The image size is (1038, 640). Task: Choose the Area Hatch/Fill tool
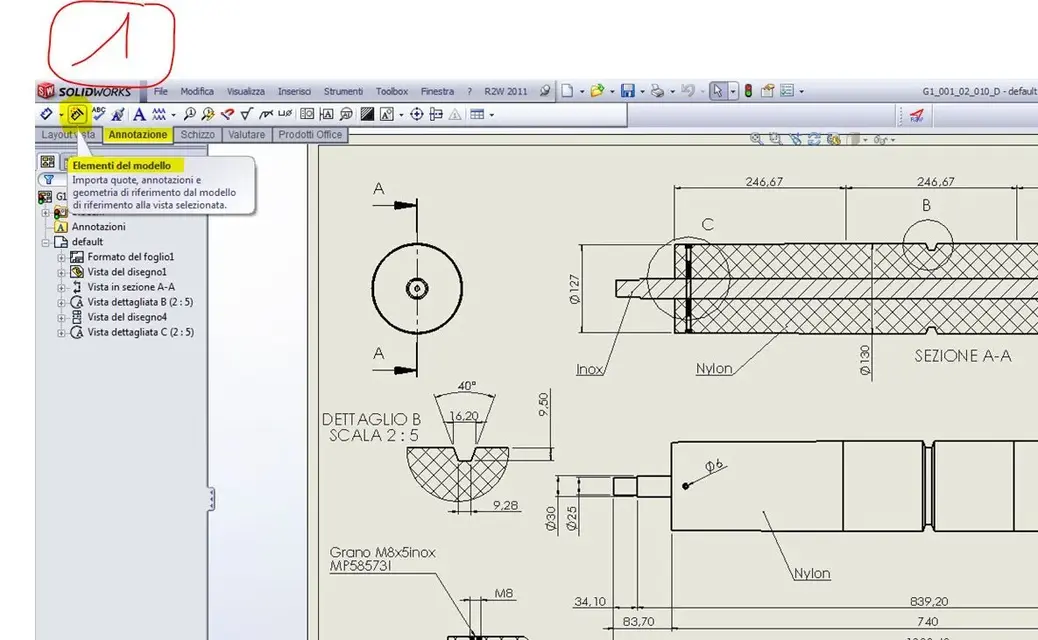tap(367, 114)
